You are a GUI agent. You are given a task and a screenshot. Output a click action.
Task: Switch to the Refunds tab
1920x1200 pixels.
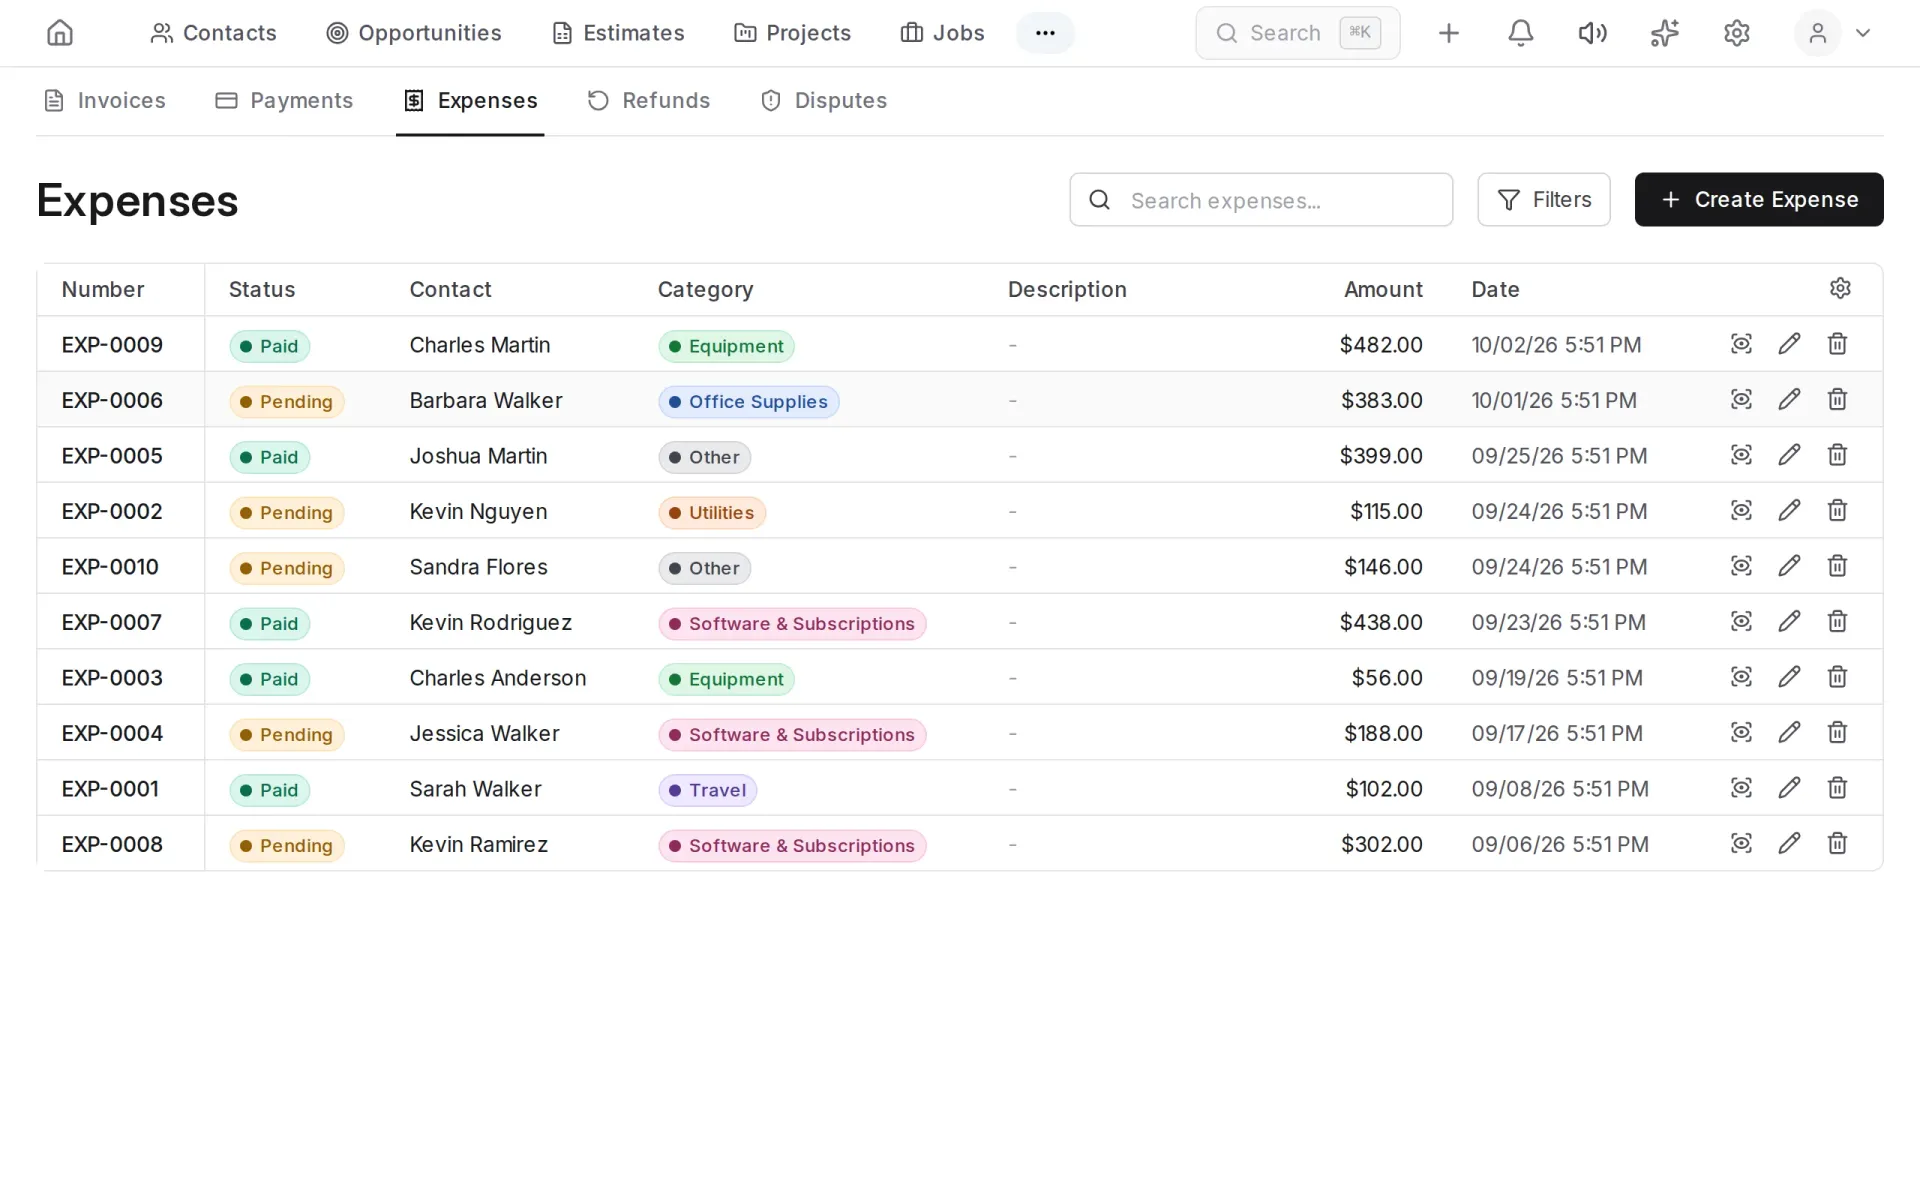click(x=648, y=101)
